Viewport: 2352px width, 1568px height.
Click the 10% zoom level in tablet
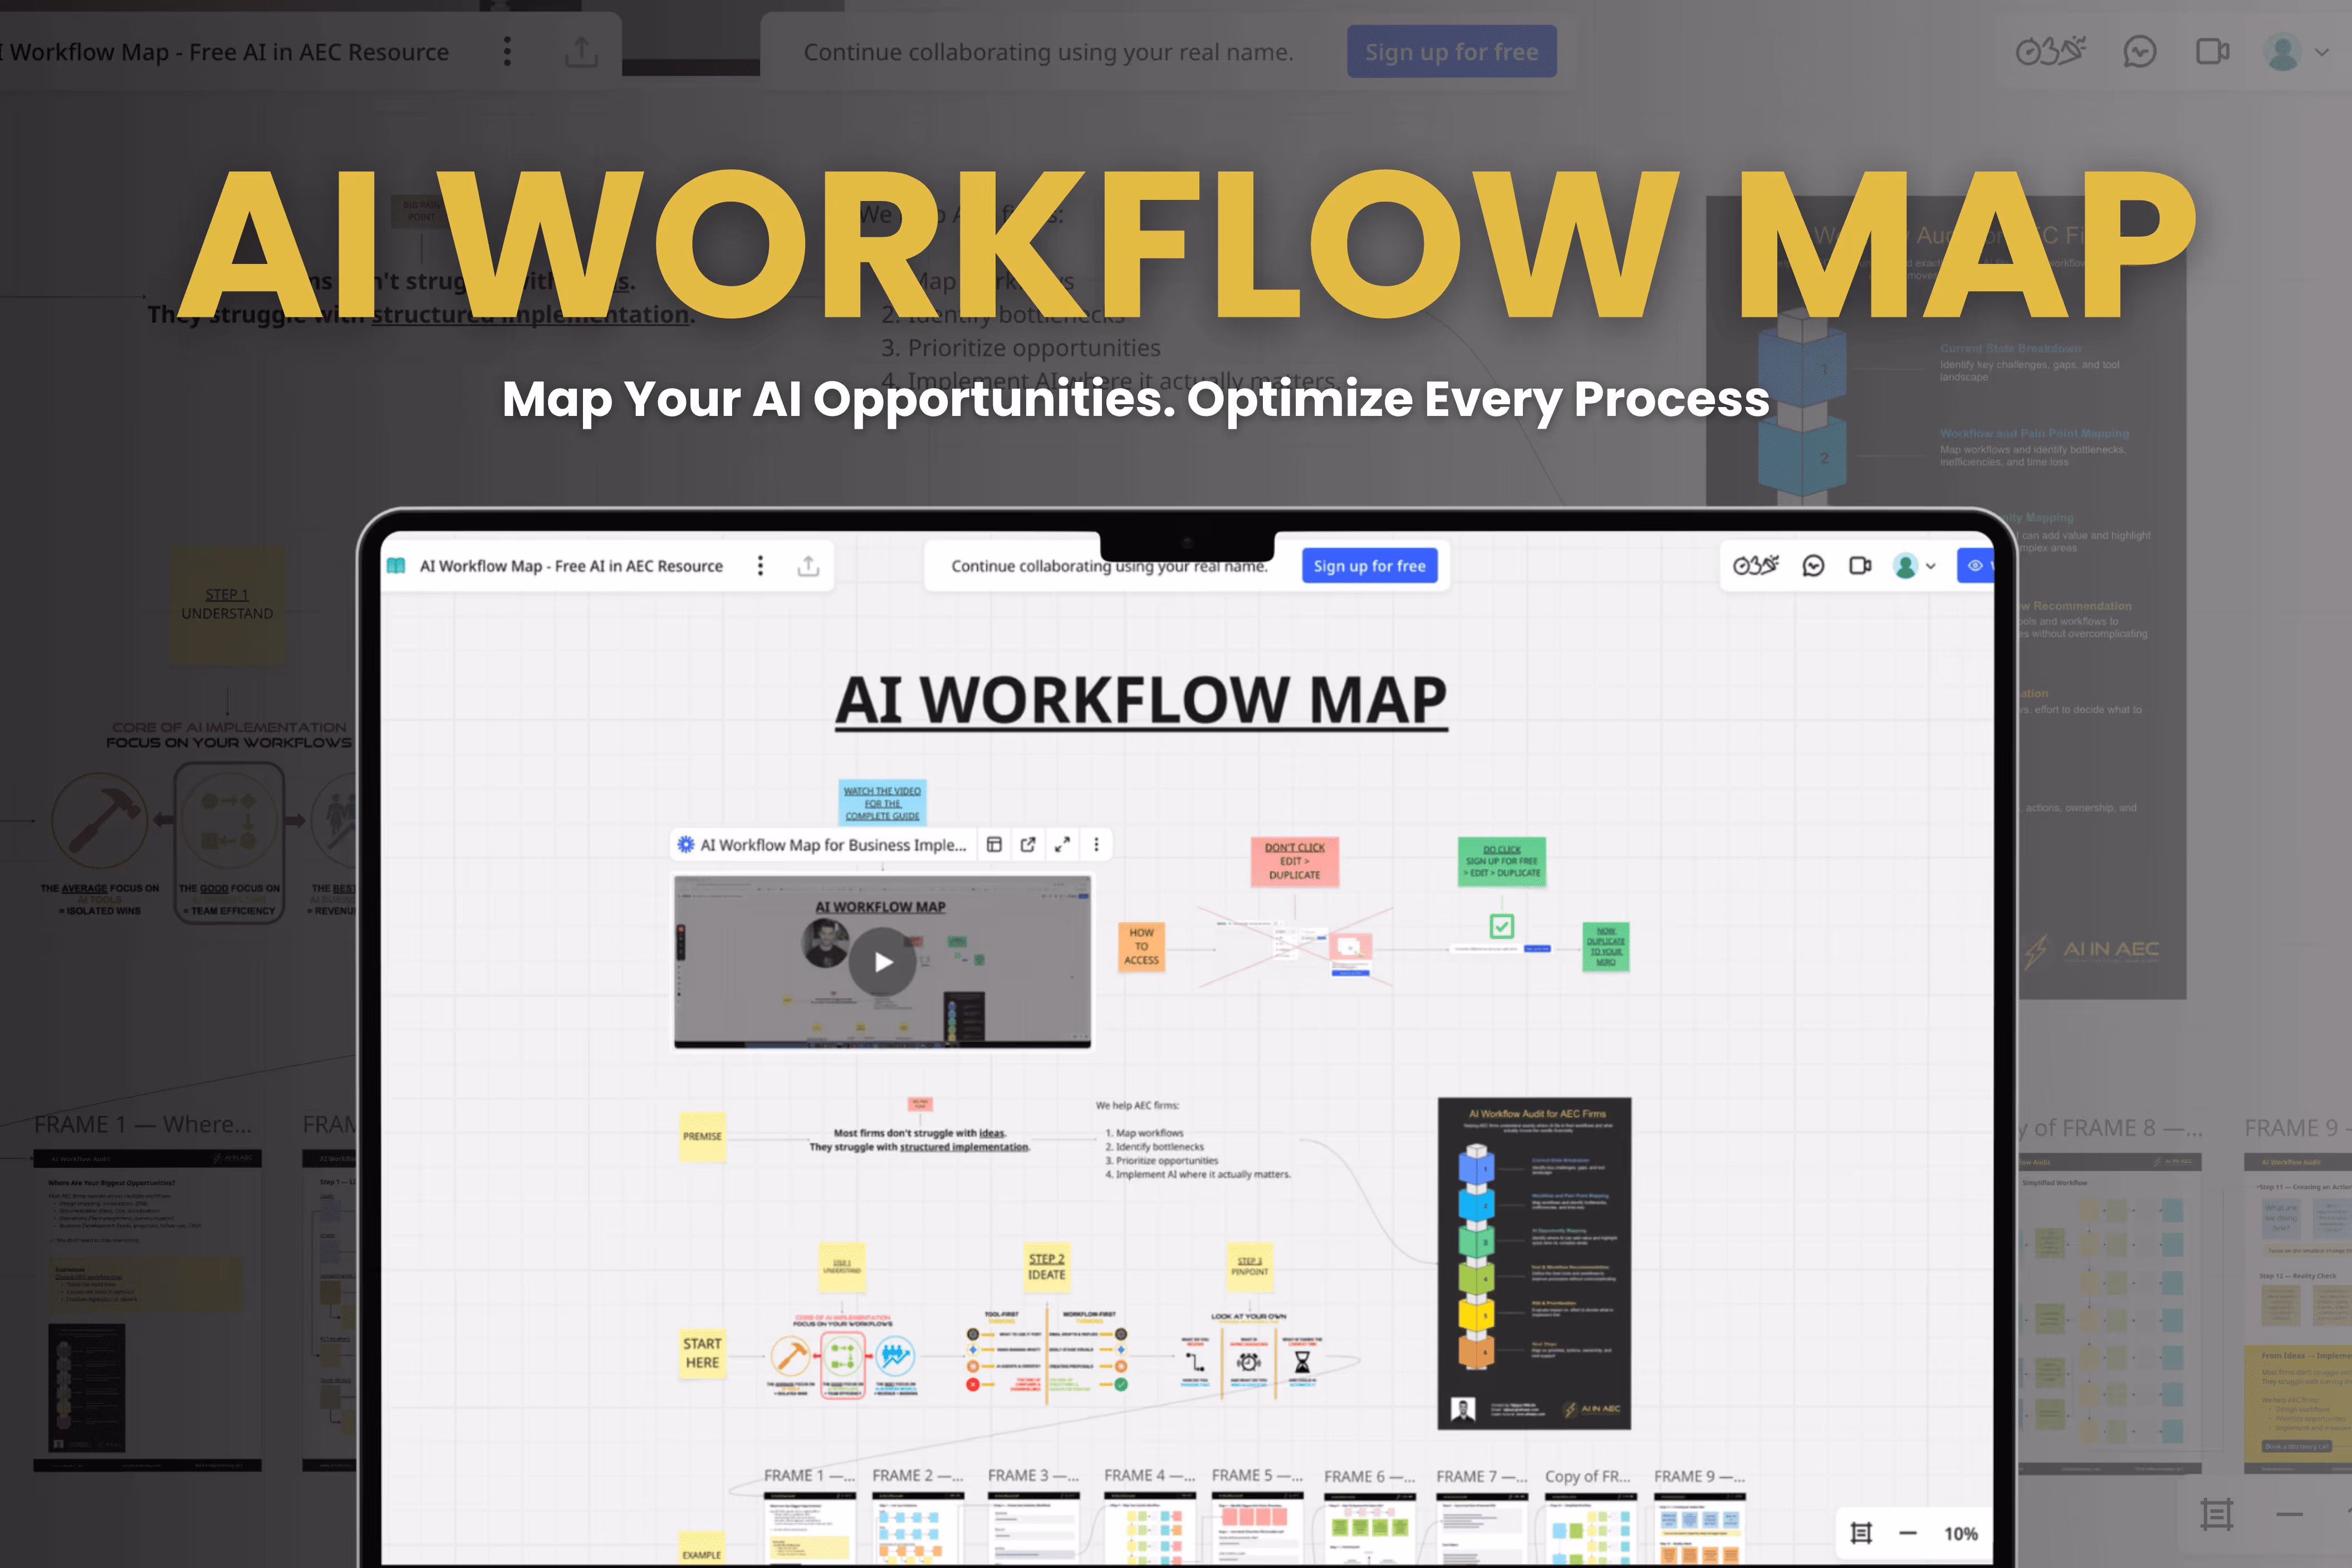click(x=1960, y=1534)
